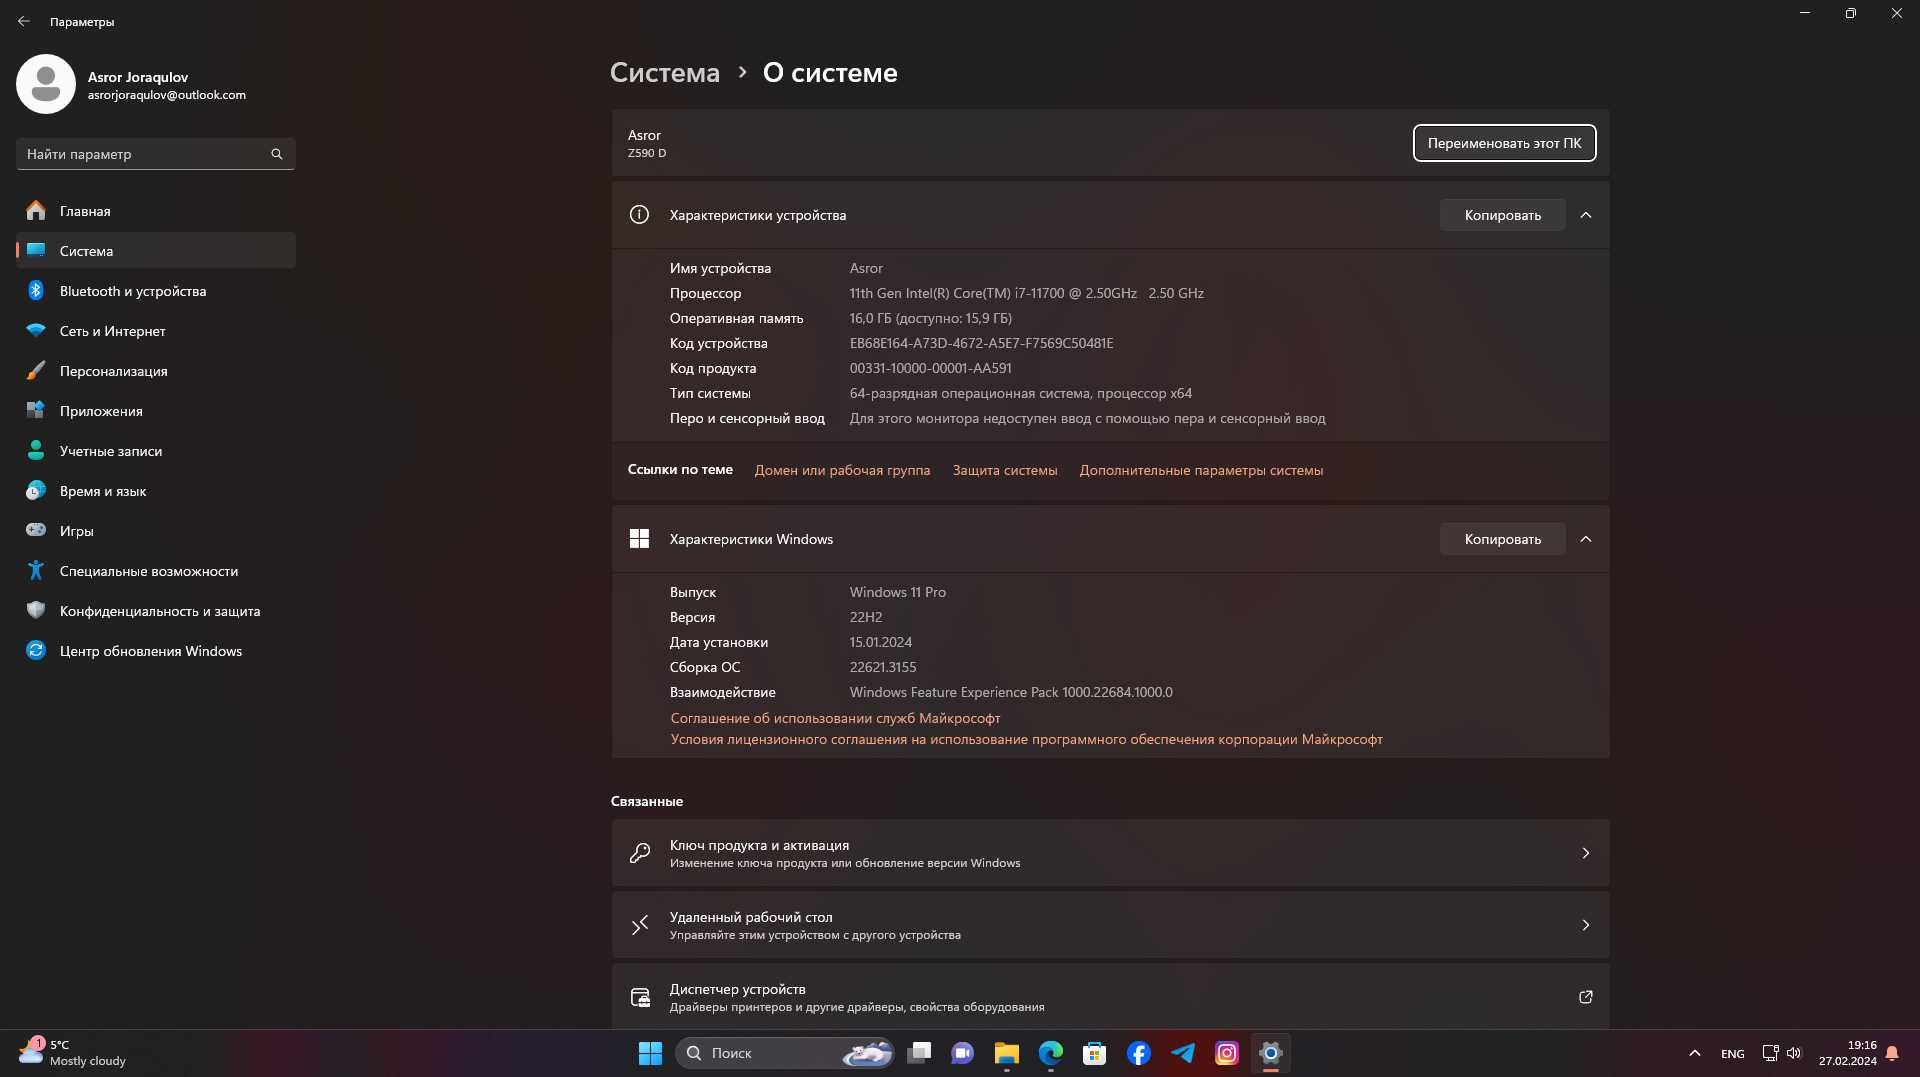Screen dimensions: 1920x1077
Task: Open Соглашение об использовании служб Майкрософт
Action: tap(835, 718)
